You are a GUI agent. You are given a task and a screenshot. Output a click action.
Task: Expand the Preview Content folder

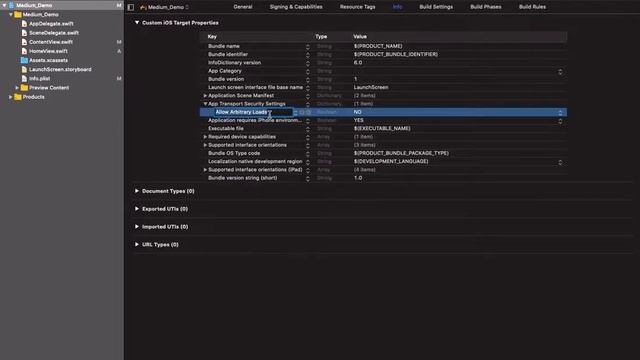pos(17,88)
